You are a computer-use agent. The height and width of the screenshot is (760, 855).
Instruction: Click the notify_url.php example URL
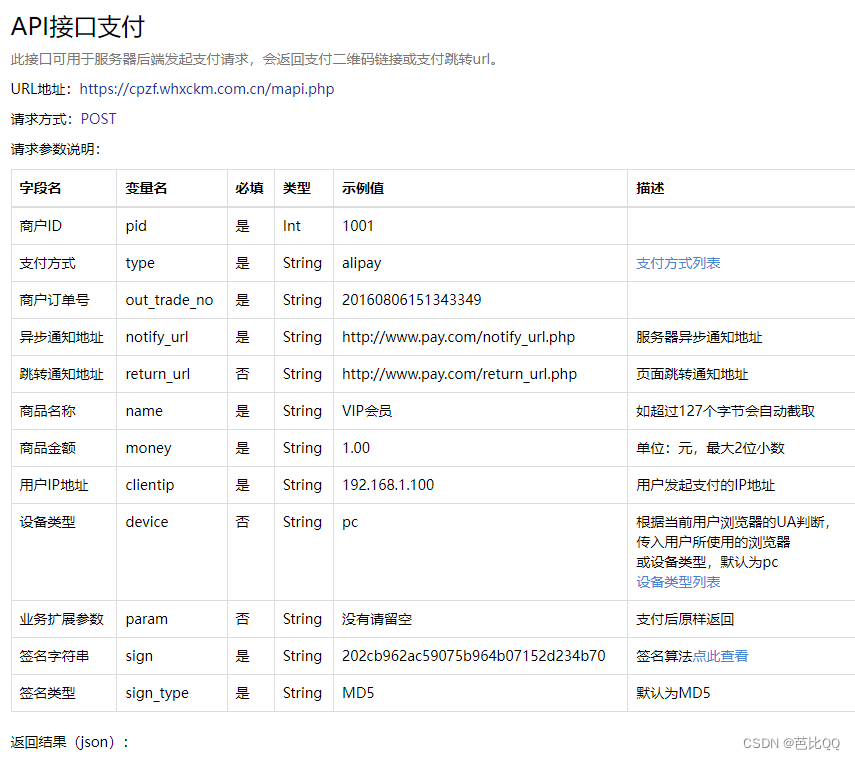458,337
